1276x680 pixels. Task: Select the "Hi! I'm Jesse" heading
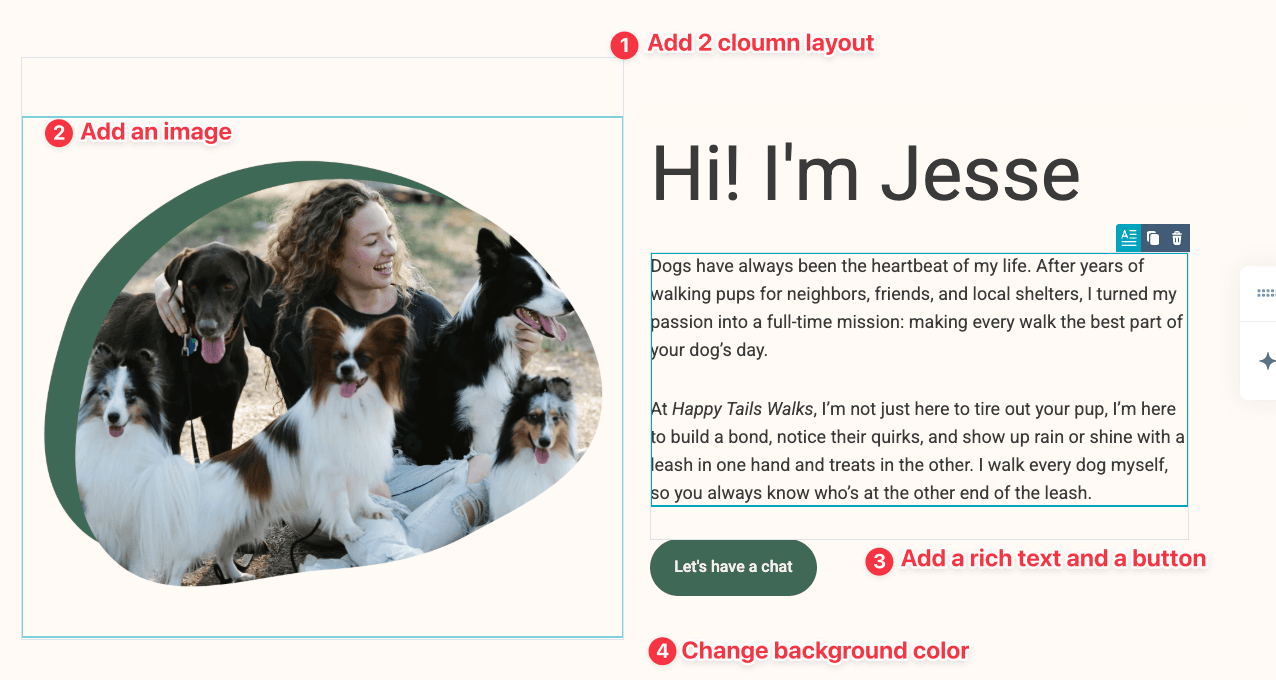click(x=866, y=174)
